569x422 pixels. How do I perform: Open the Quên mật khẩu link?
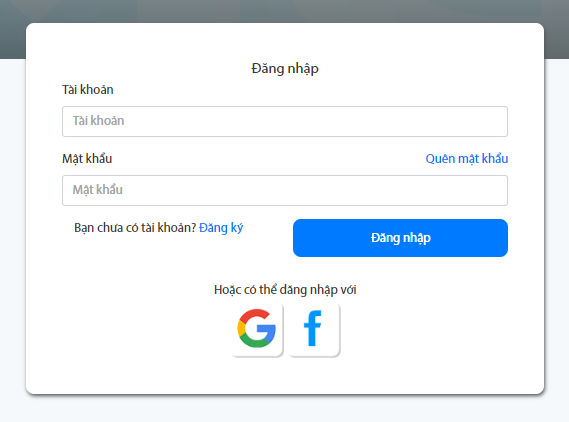click(x=467, y=159)
